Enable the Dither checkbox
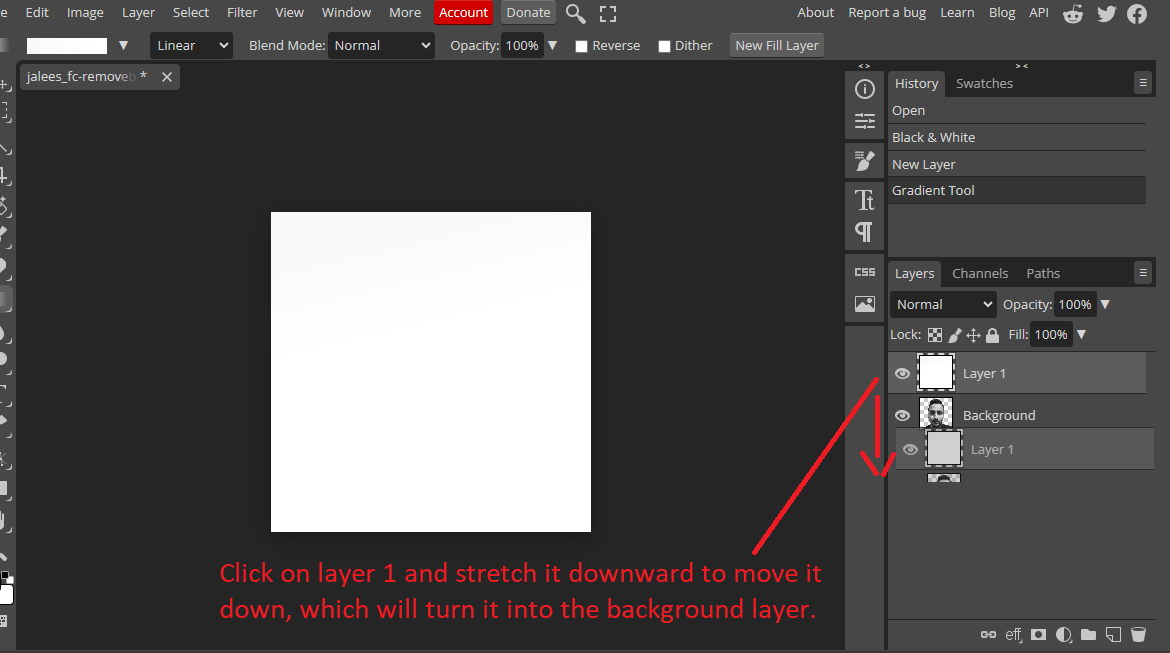This screenshot has width=1170, height=653. (664, 46)
